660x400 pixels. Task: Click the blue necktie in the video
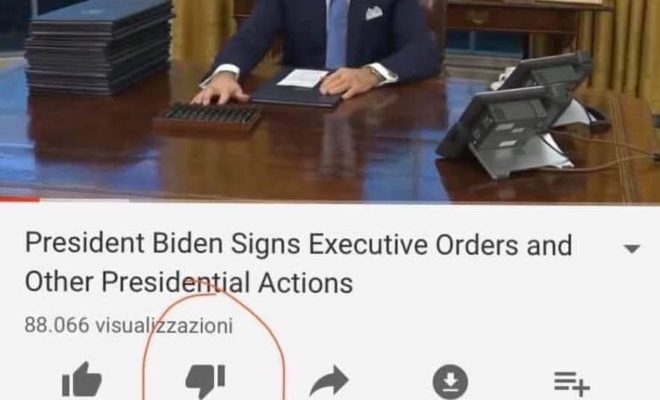click(x=337, y=34)
